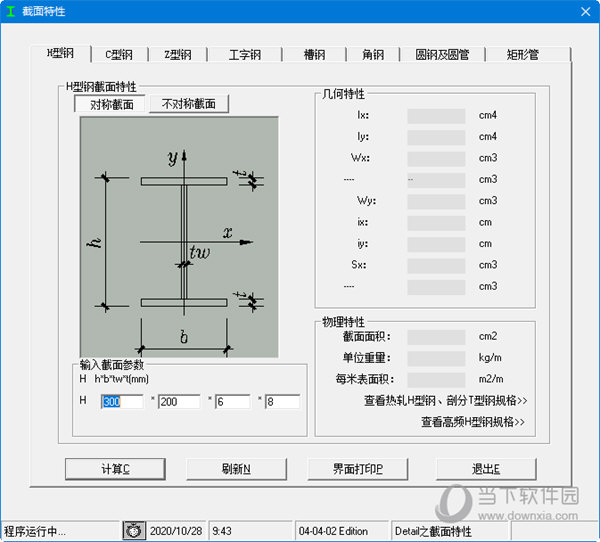Focus the tw input field showing 6

click(x=232, y=402)
